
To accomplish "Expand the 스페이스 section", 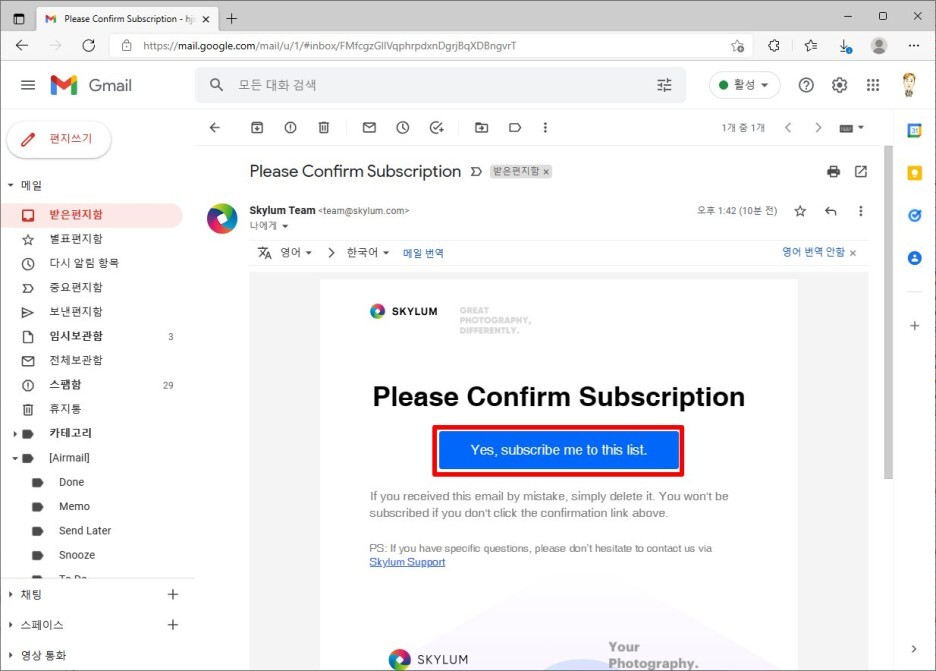I will (x=10, y=625).
